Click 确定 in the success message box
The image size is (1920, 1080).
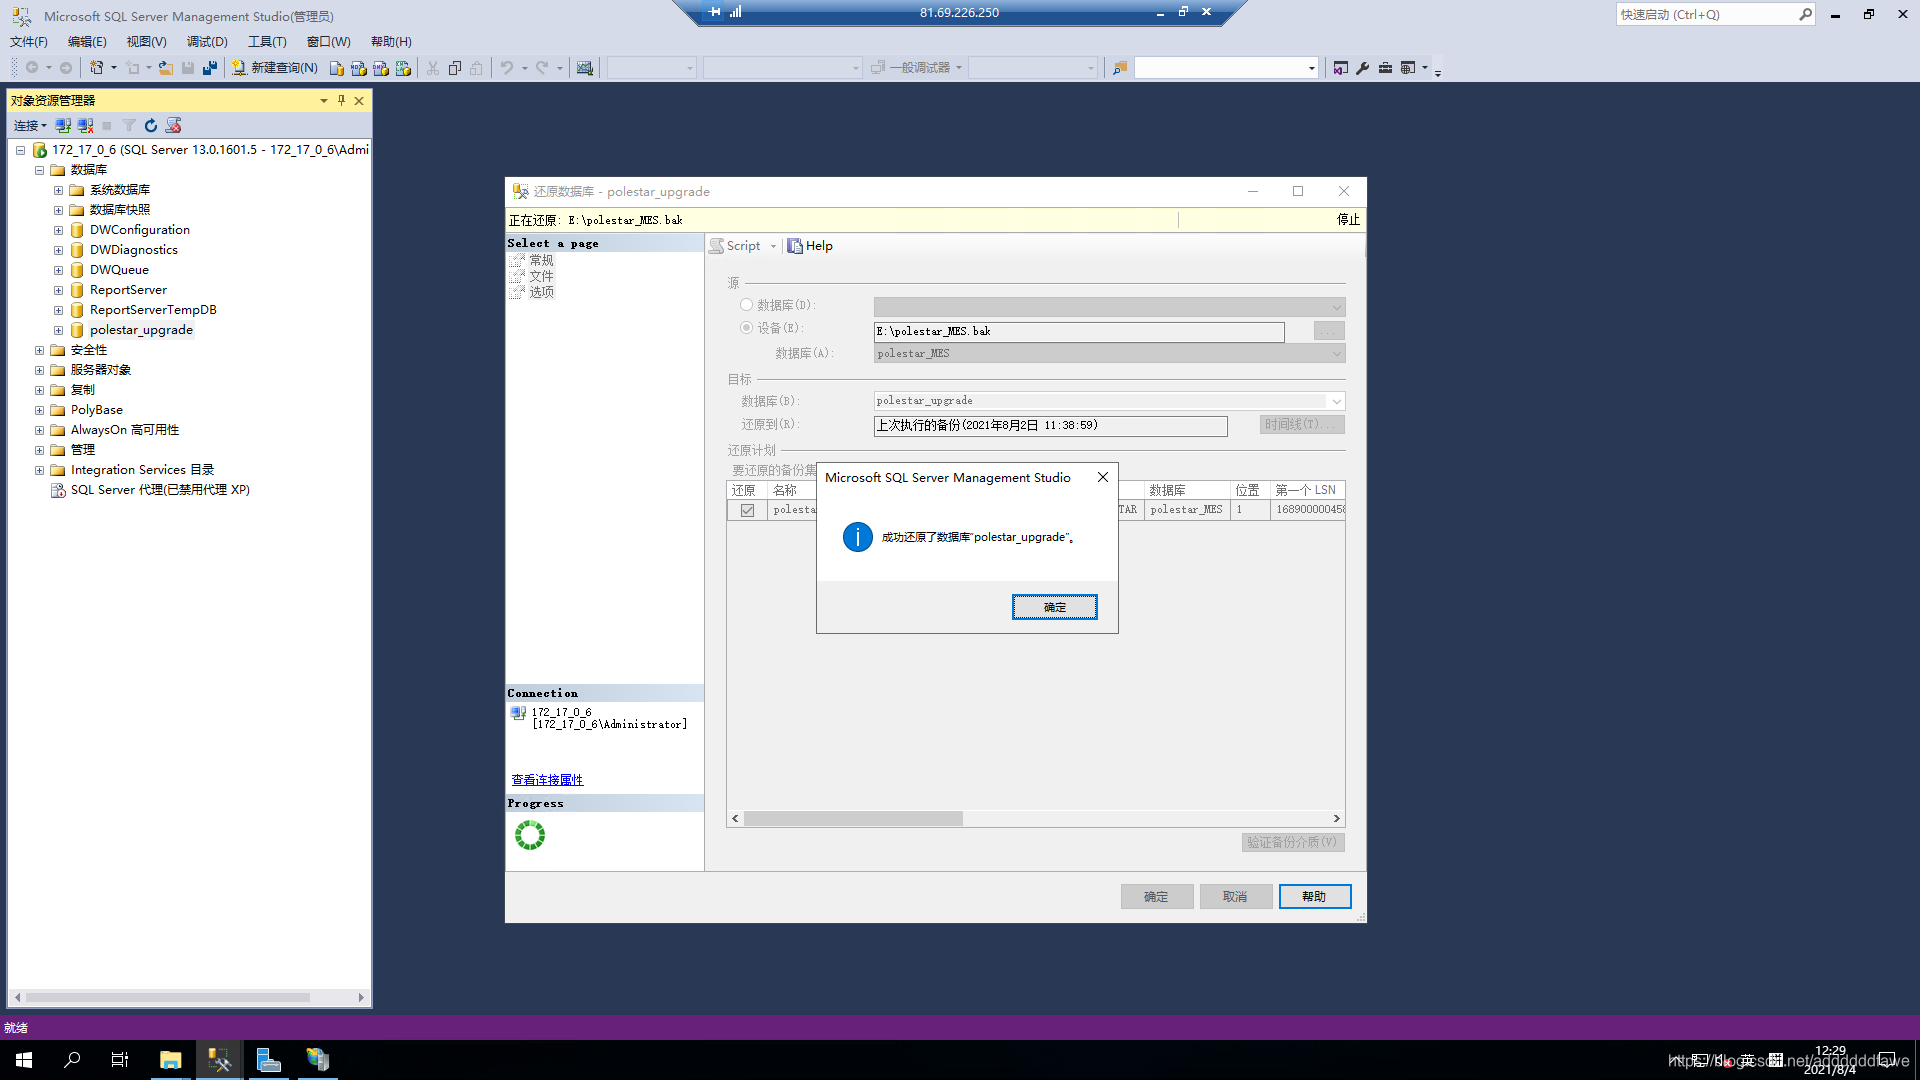pos(1054,607)
